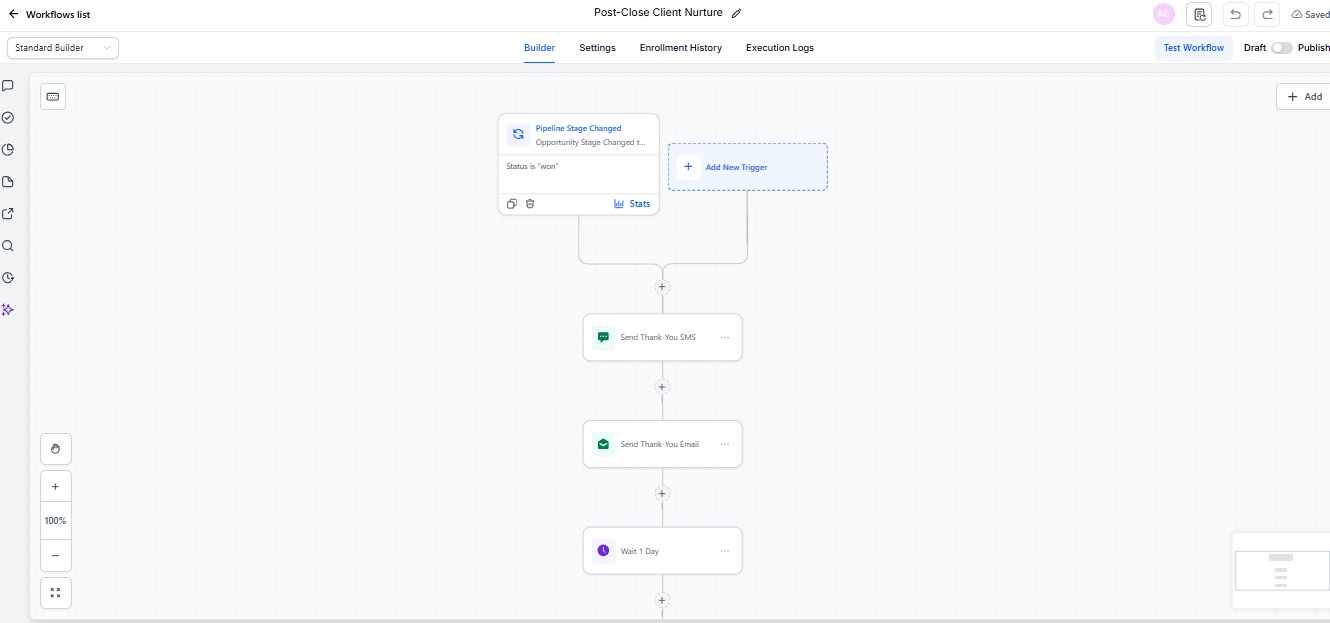Open the search magnifier sidebar icon
The width and height of the screenshot is (1330, 623).
pos(8,246)
